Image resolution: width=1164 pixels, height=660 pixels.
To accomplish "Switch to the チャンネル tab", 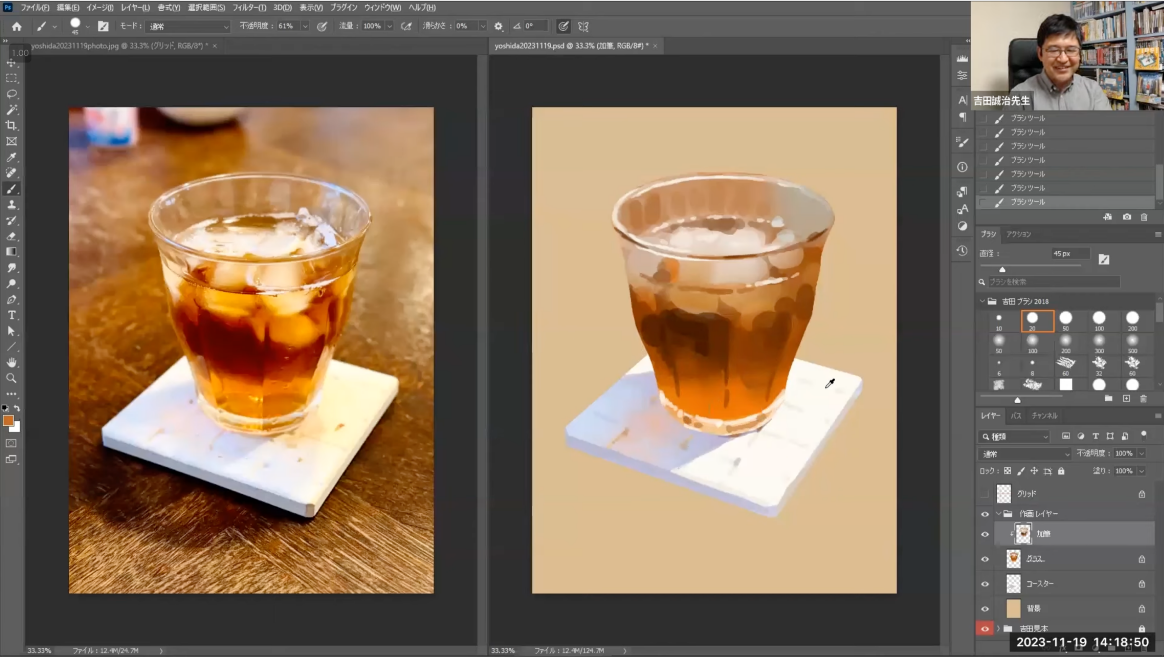I will (1044, 415).
